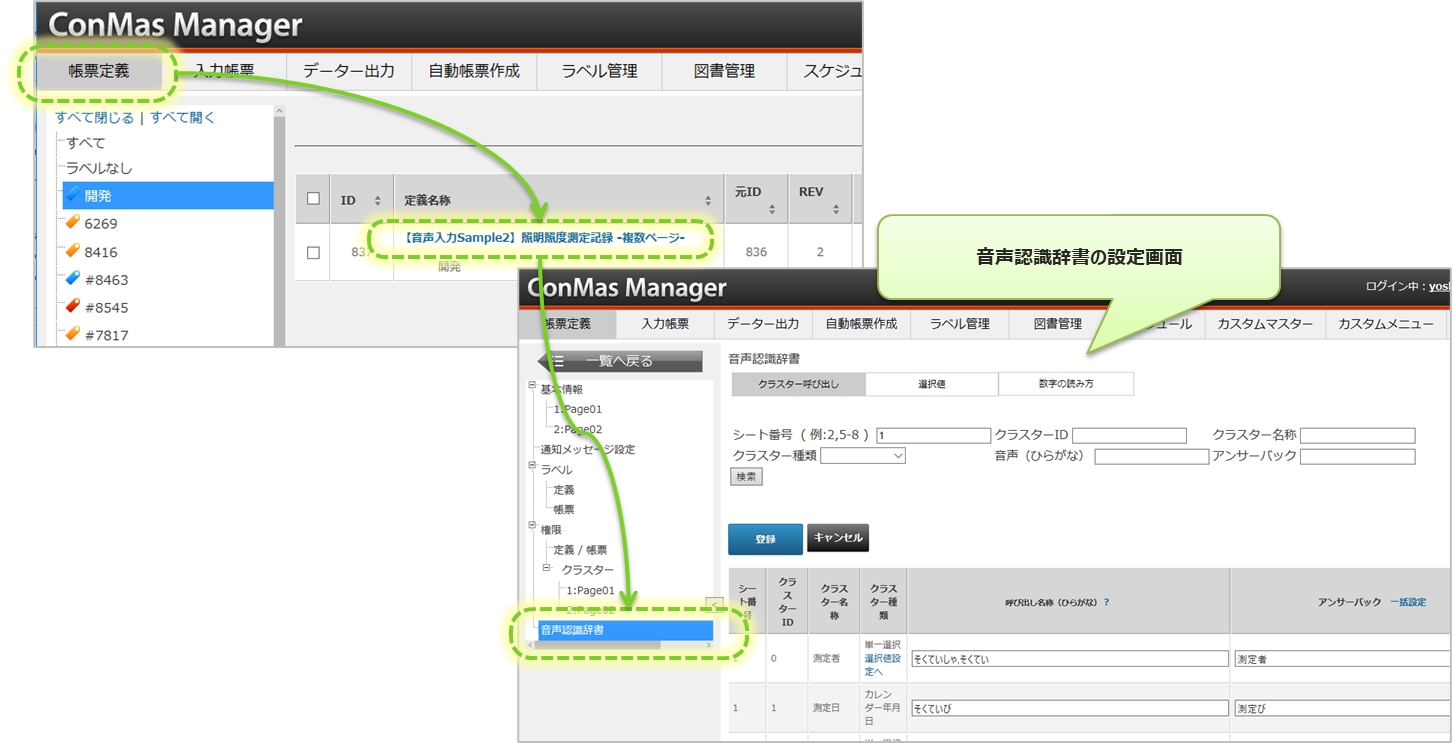Collapse the クラスター tree node
The width and height of the screenshot is (1452, 743).
[547, 567]
